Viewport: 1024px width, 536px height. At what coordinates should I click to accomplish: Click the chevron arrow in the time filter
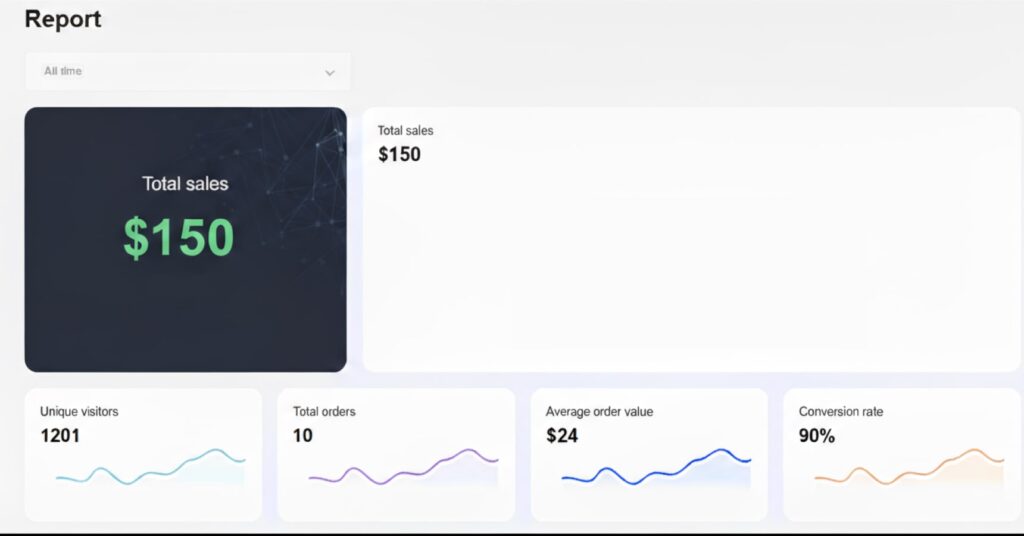click(x=330, y=73)
